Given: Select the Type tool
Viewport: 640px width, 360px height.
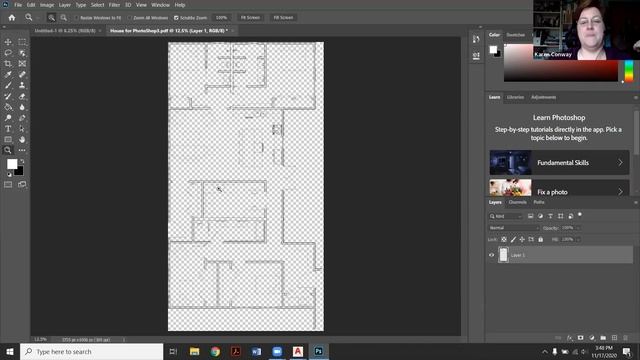Looking at the screenshot, I should pos(8,129).
